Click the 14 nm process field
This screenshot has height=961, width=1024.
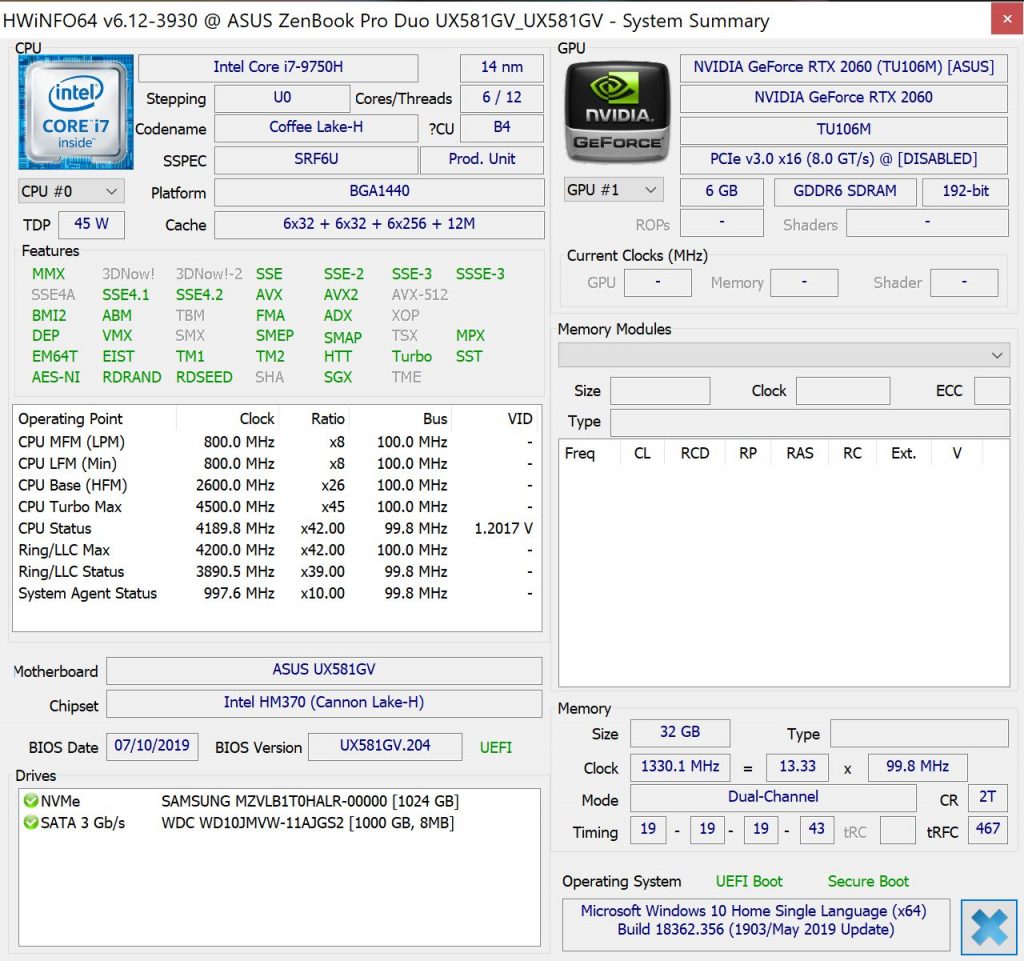[502, 67]
